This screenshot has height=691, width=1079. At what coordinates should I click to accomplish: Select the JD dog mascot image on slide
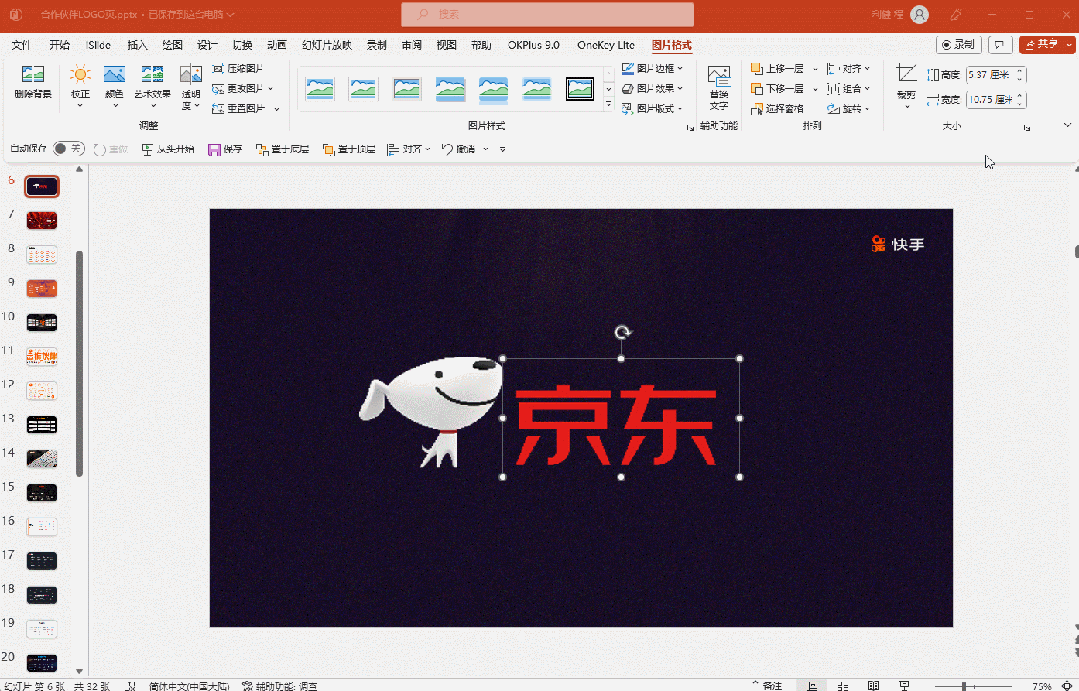pyautogui.click(x=431, y=412)
